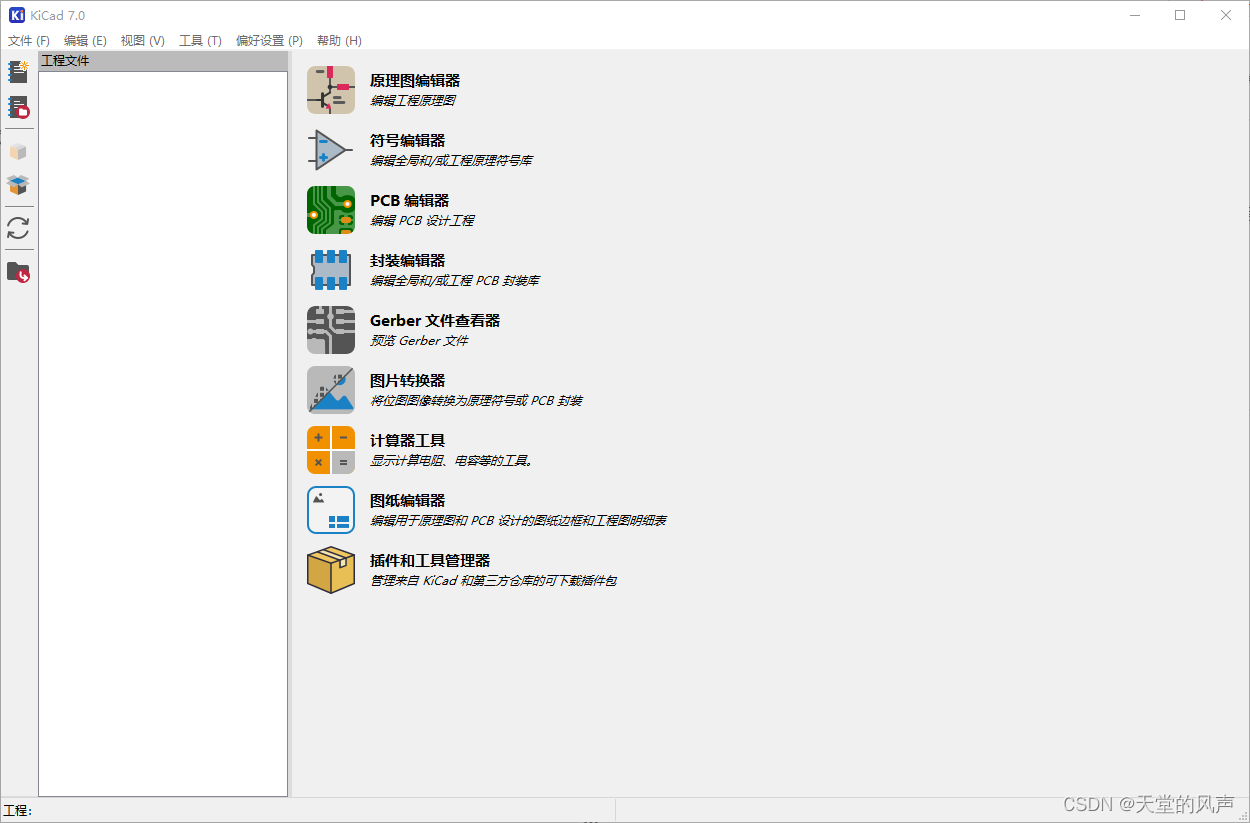Click the 图纸编辑器 title text
This screenshot has width=1250, height=823.
coord(408,501)
